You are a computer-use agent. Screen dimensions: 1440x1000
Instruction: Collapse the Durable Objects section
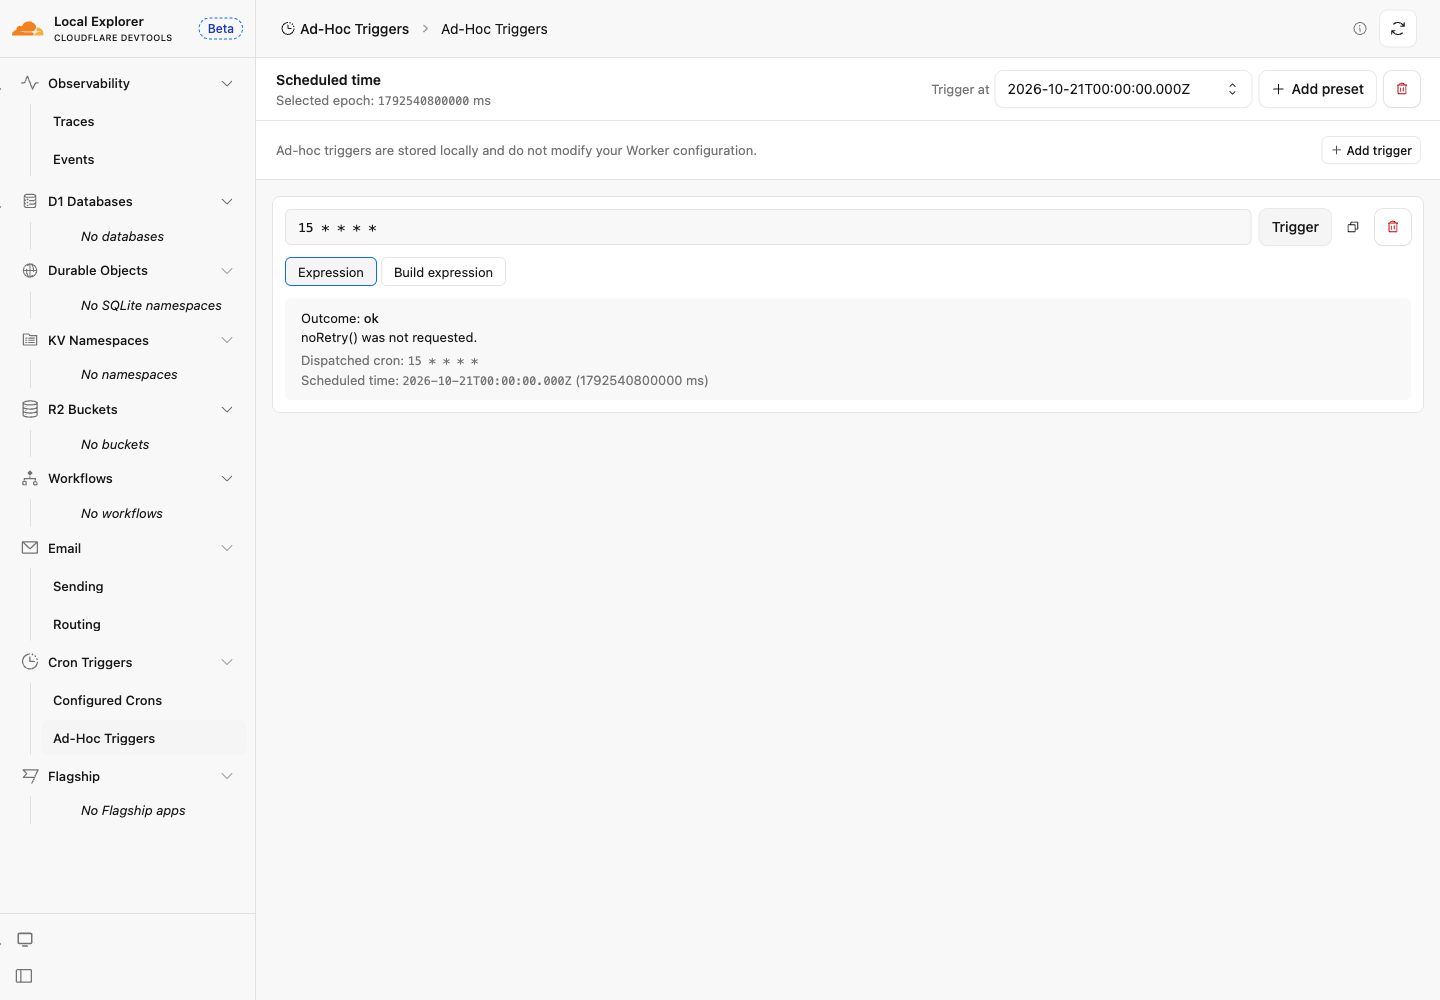click(x=227, y=270)
